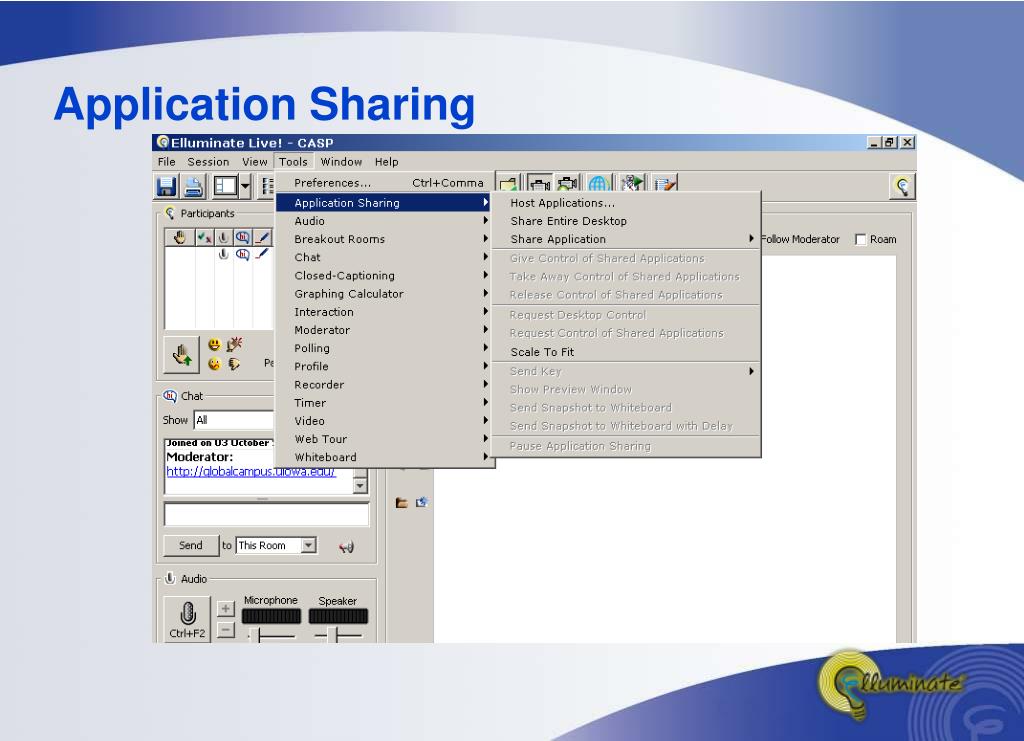This screenshot has width=1024, height=741.
Task: Choose Host Applications from the submenu
Action: pyautogui.click(x=626, y=203)
